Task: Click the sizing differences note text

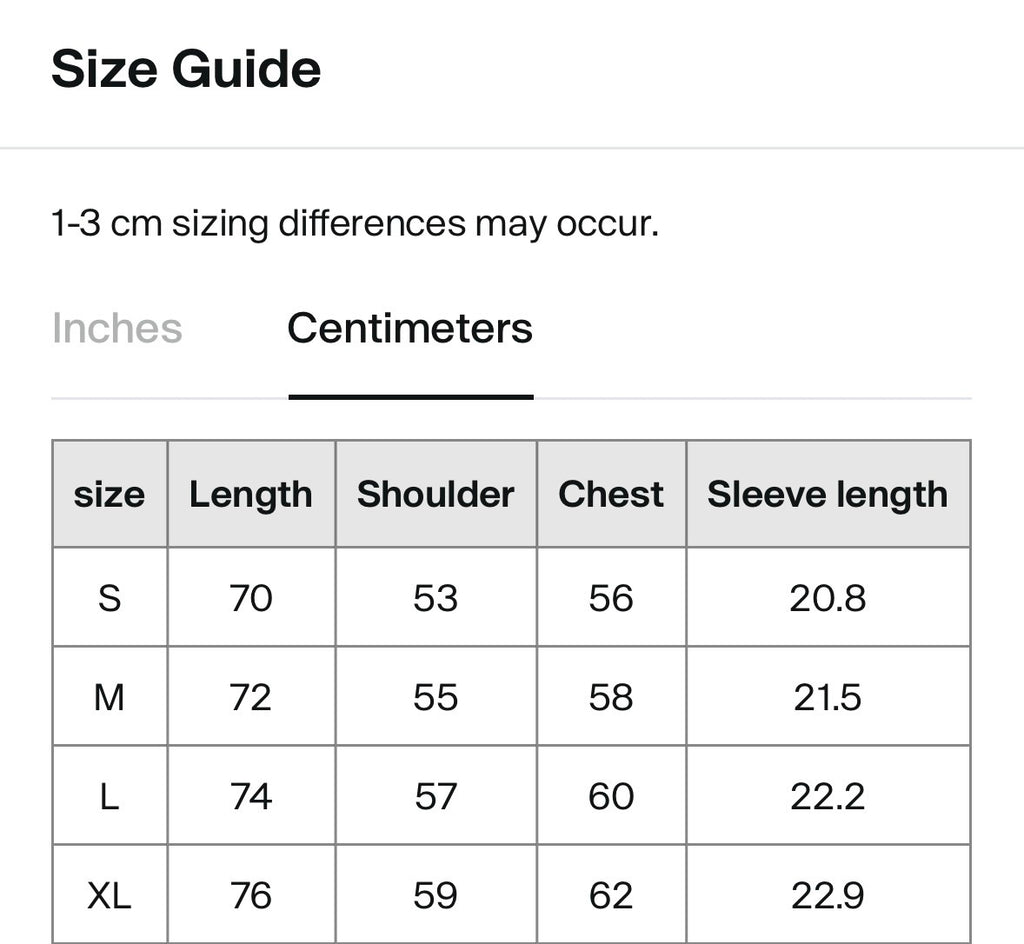Action: click(x=355, y=224)
